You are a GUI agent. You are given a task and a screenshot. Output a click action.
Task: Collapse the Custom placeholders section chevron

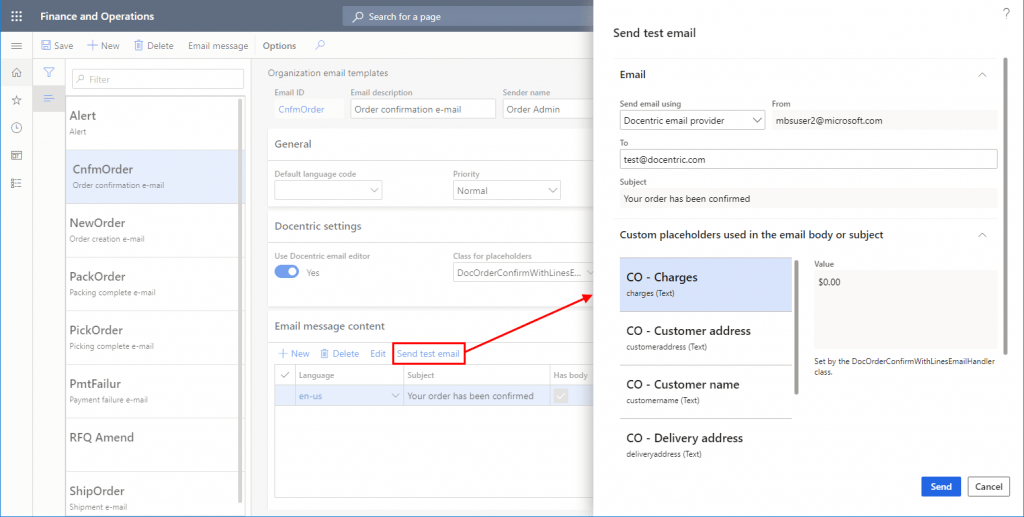click(x=982, y=235)
